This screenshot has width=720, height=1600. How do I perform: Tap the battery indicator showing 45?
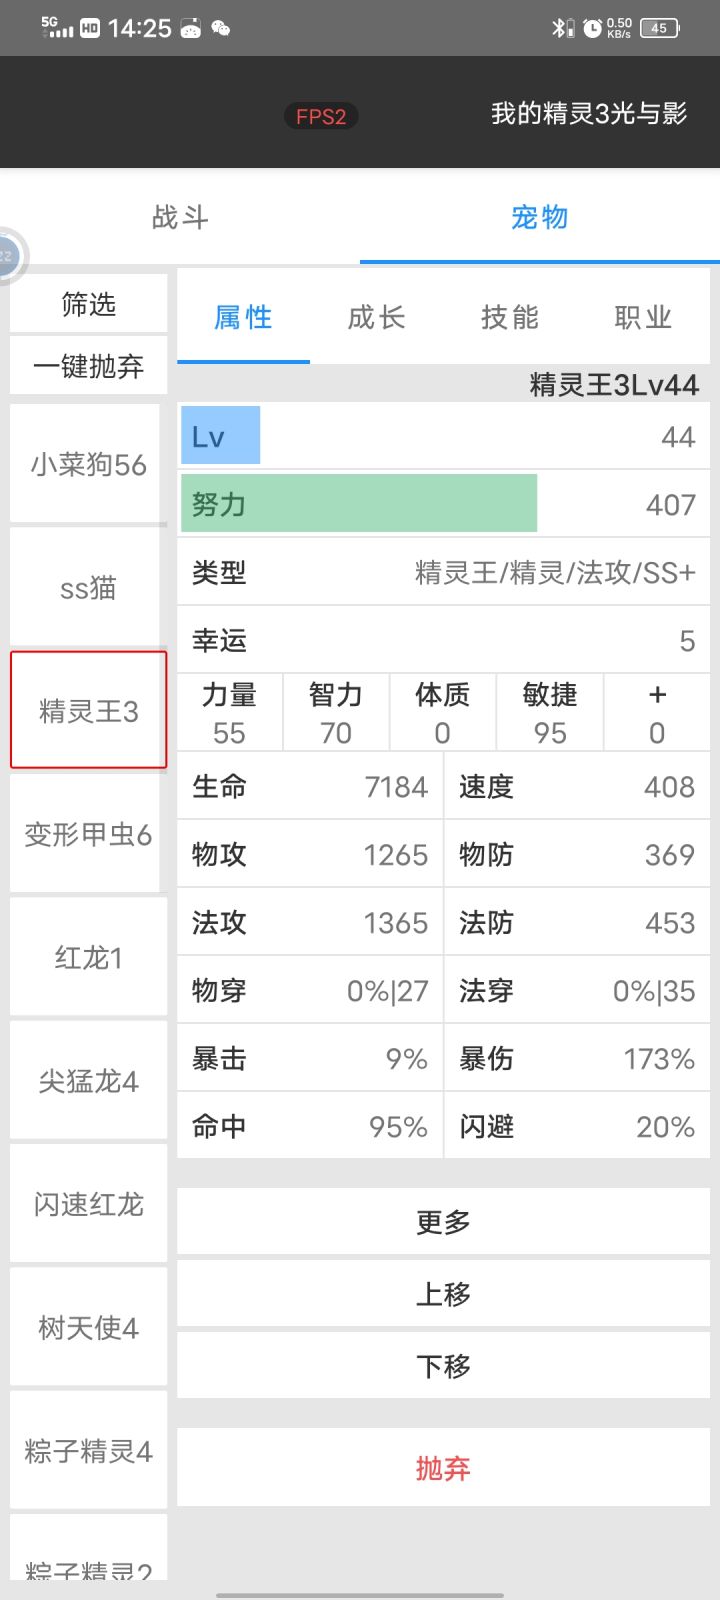point(659,28)
